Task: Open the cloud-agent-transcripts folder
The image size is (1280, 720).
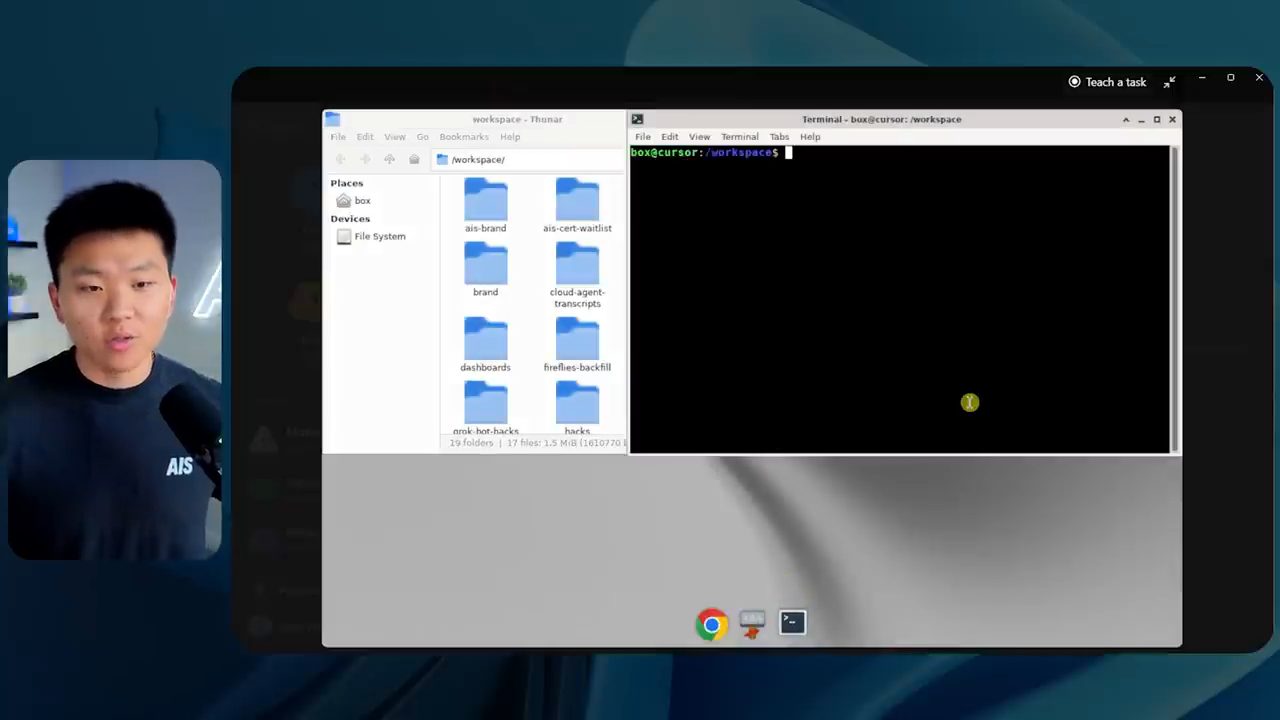Action: [x=577, y=275]
